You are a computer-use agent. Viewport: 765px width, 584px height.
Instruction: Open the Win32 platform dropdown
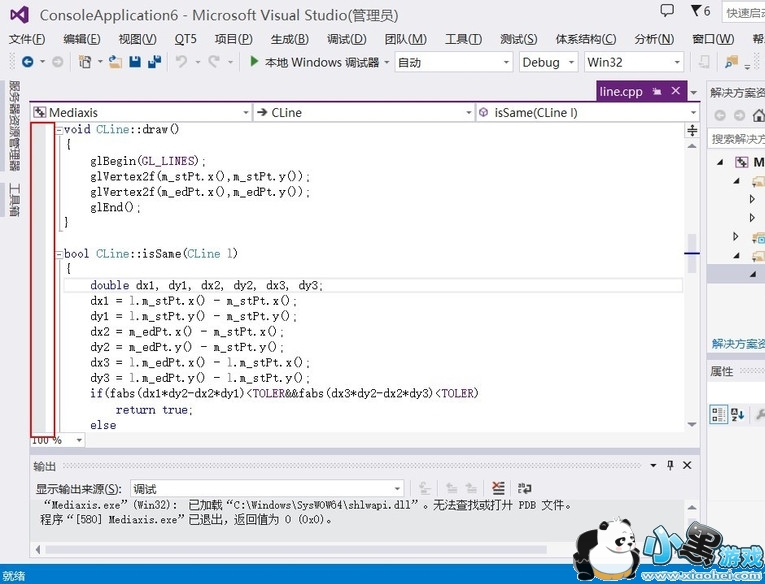633,62
